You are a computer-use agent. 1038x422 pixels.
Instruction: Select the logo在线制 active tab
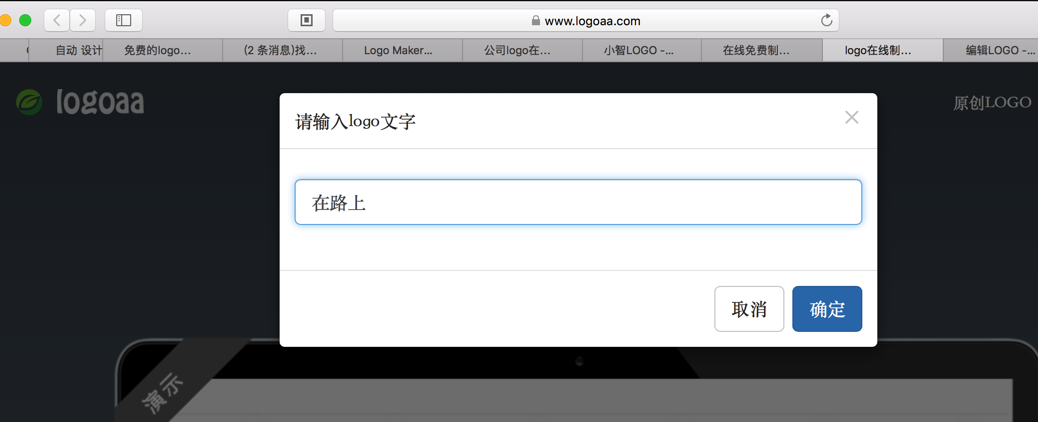pos(882,50)
